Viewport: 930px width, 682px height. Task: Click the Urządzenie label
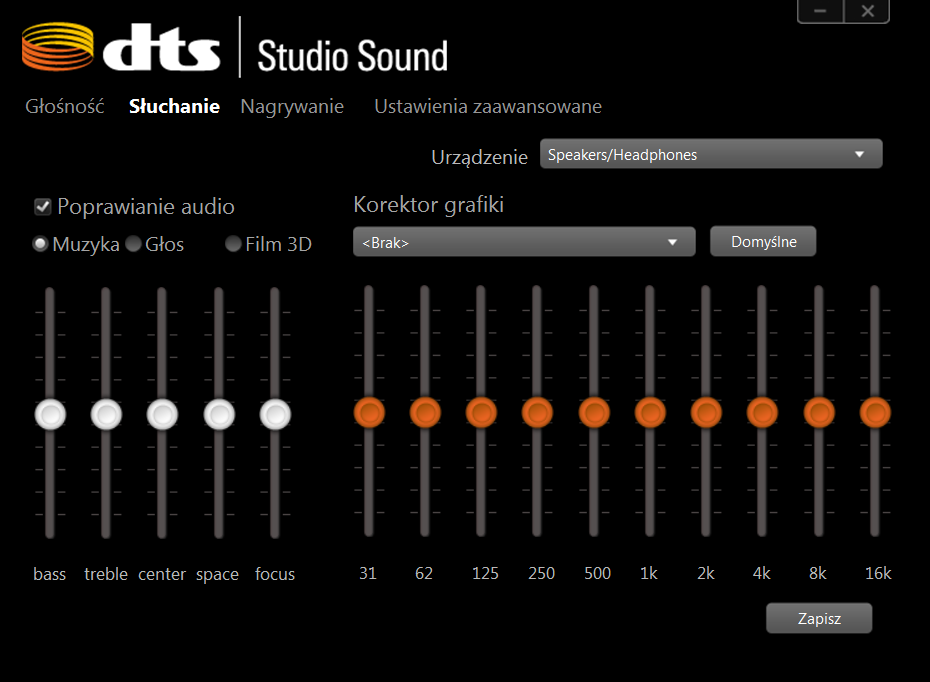tap(479, 157)
